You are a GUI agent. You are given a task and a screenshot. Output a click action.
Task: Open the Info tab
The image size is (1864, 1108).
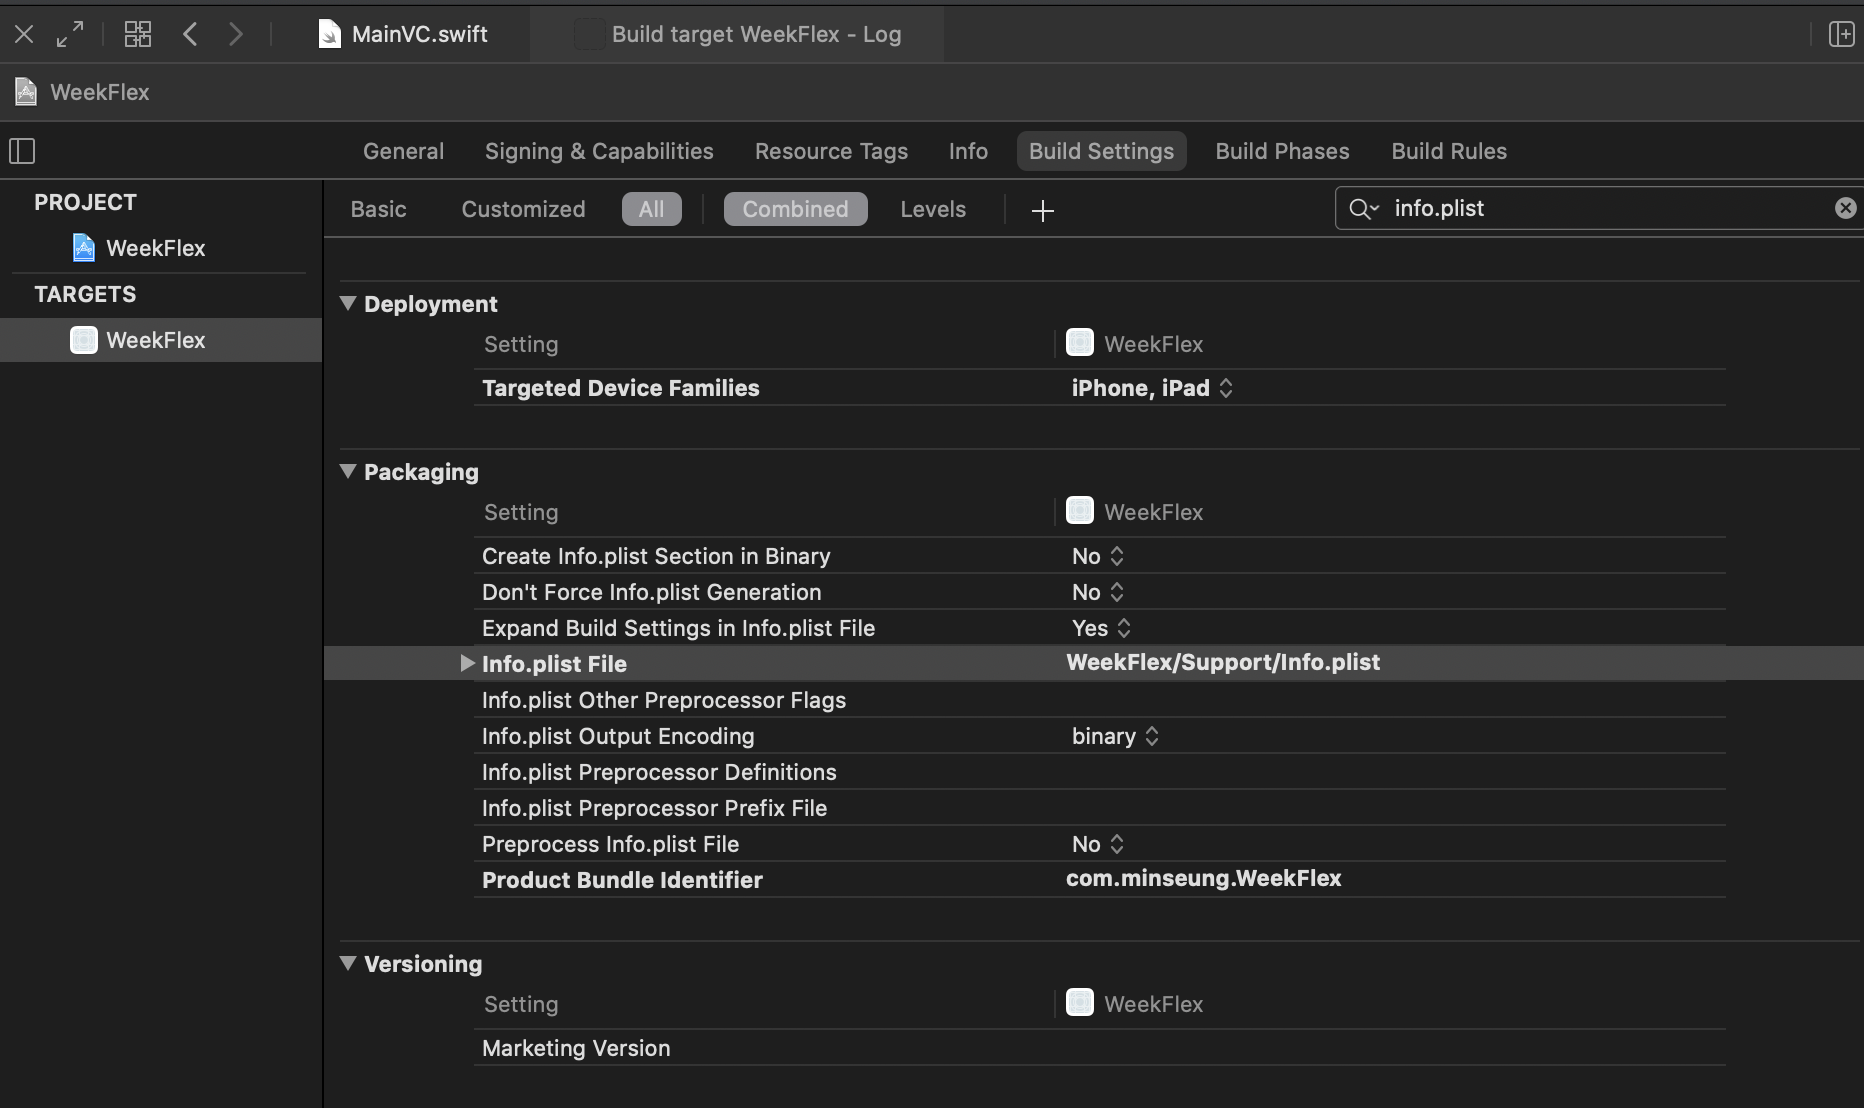tap(968, 151)
